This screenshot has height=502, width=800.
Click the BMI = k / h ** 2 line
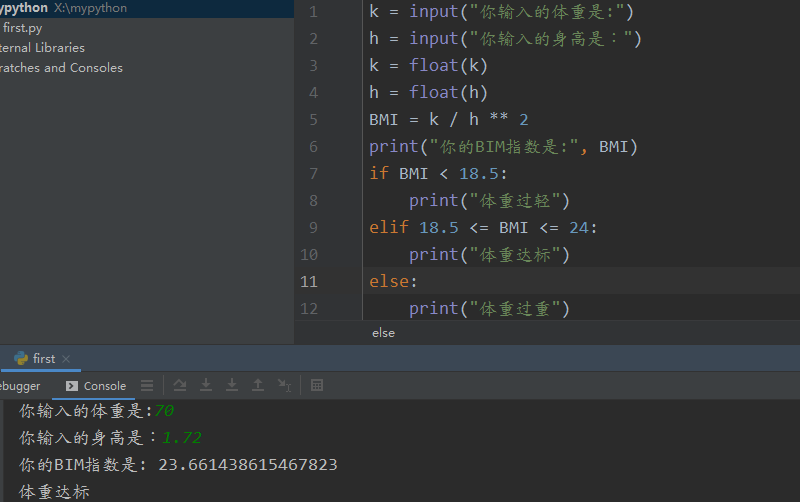[449, 120]
